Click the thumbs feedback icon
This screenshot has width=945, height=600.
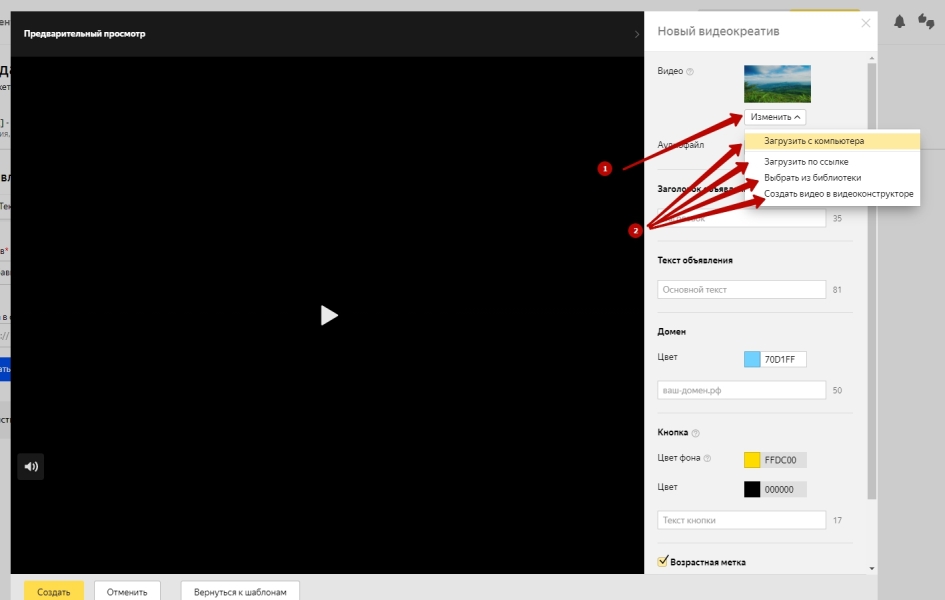point(927,22)
